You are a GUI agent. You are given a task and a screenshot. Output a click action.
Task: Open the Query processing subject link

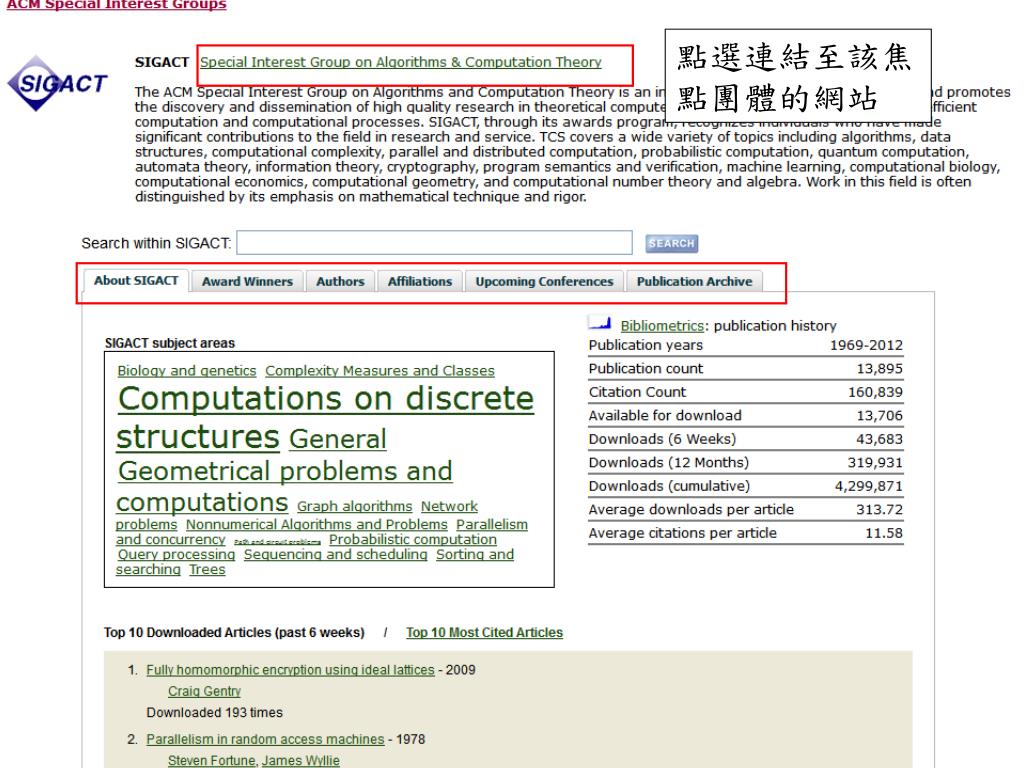176,554
